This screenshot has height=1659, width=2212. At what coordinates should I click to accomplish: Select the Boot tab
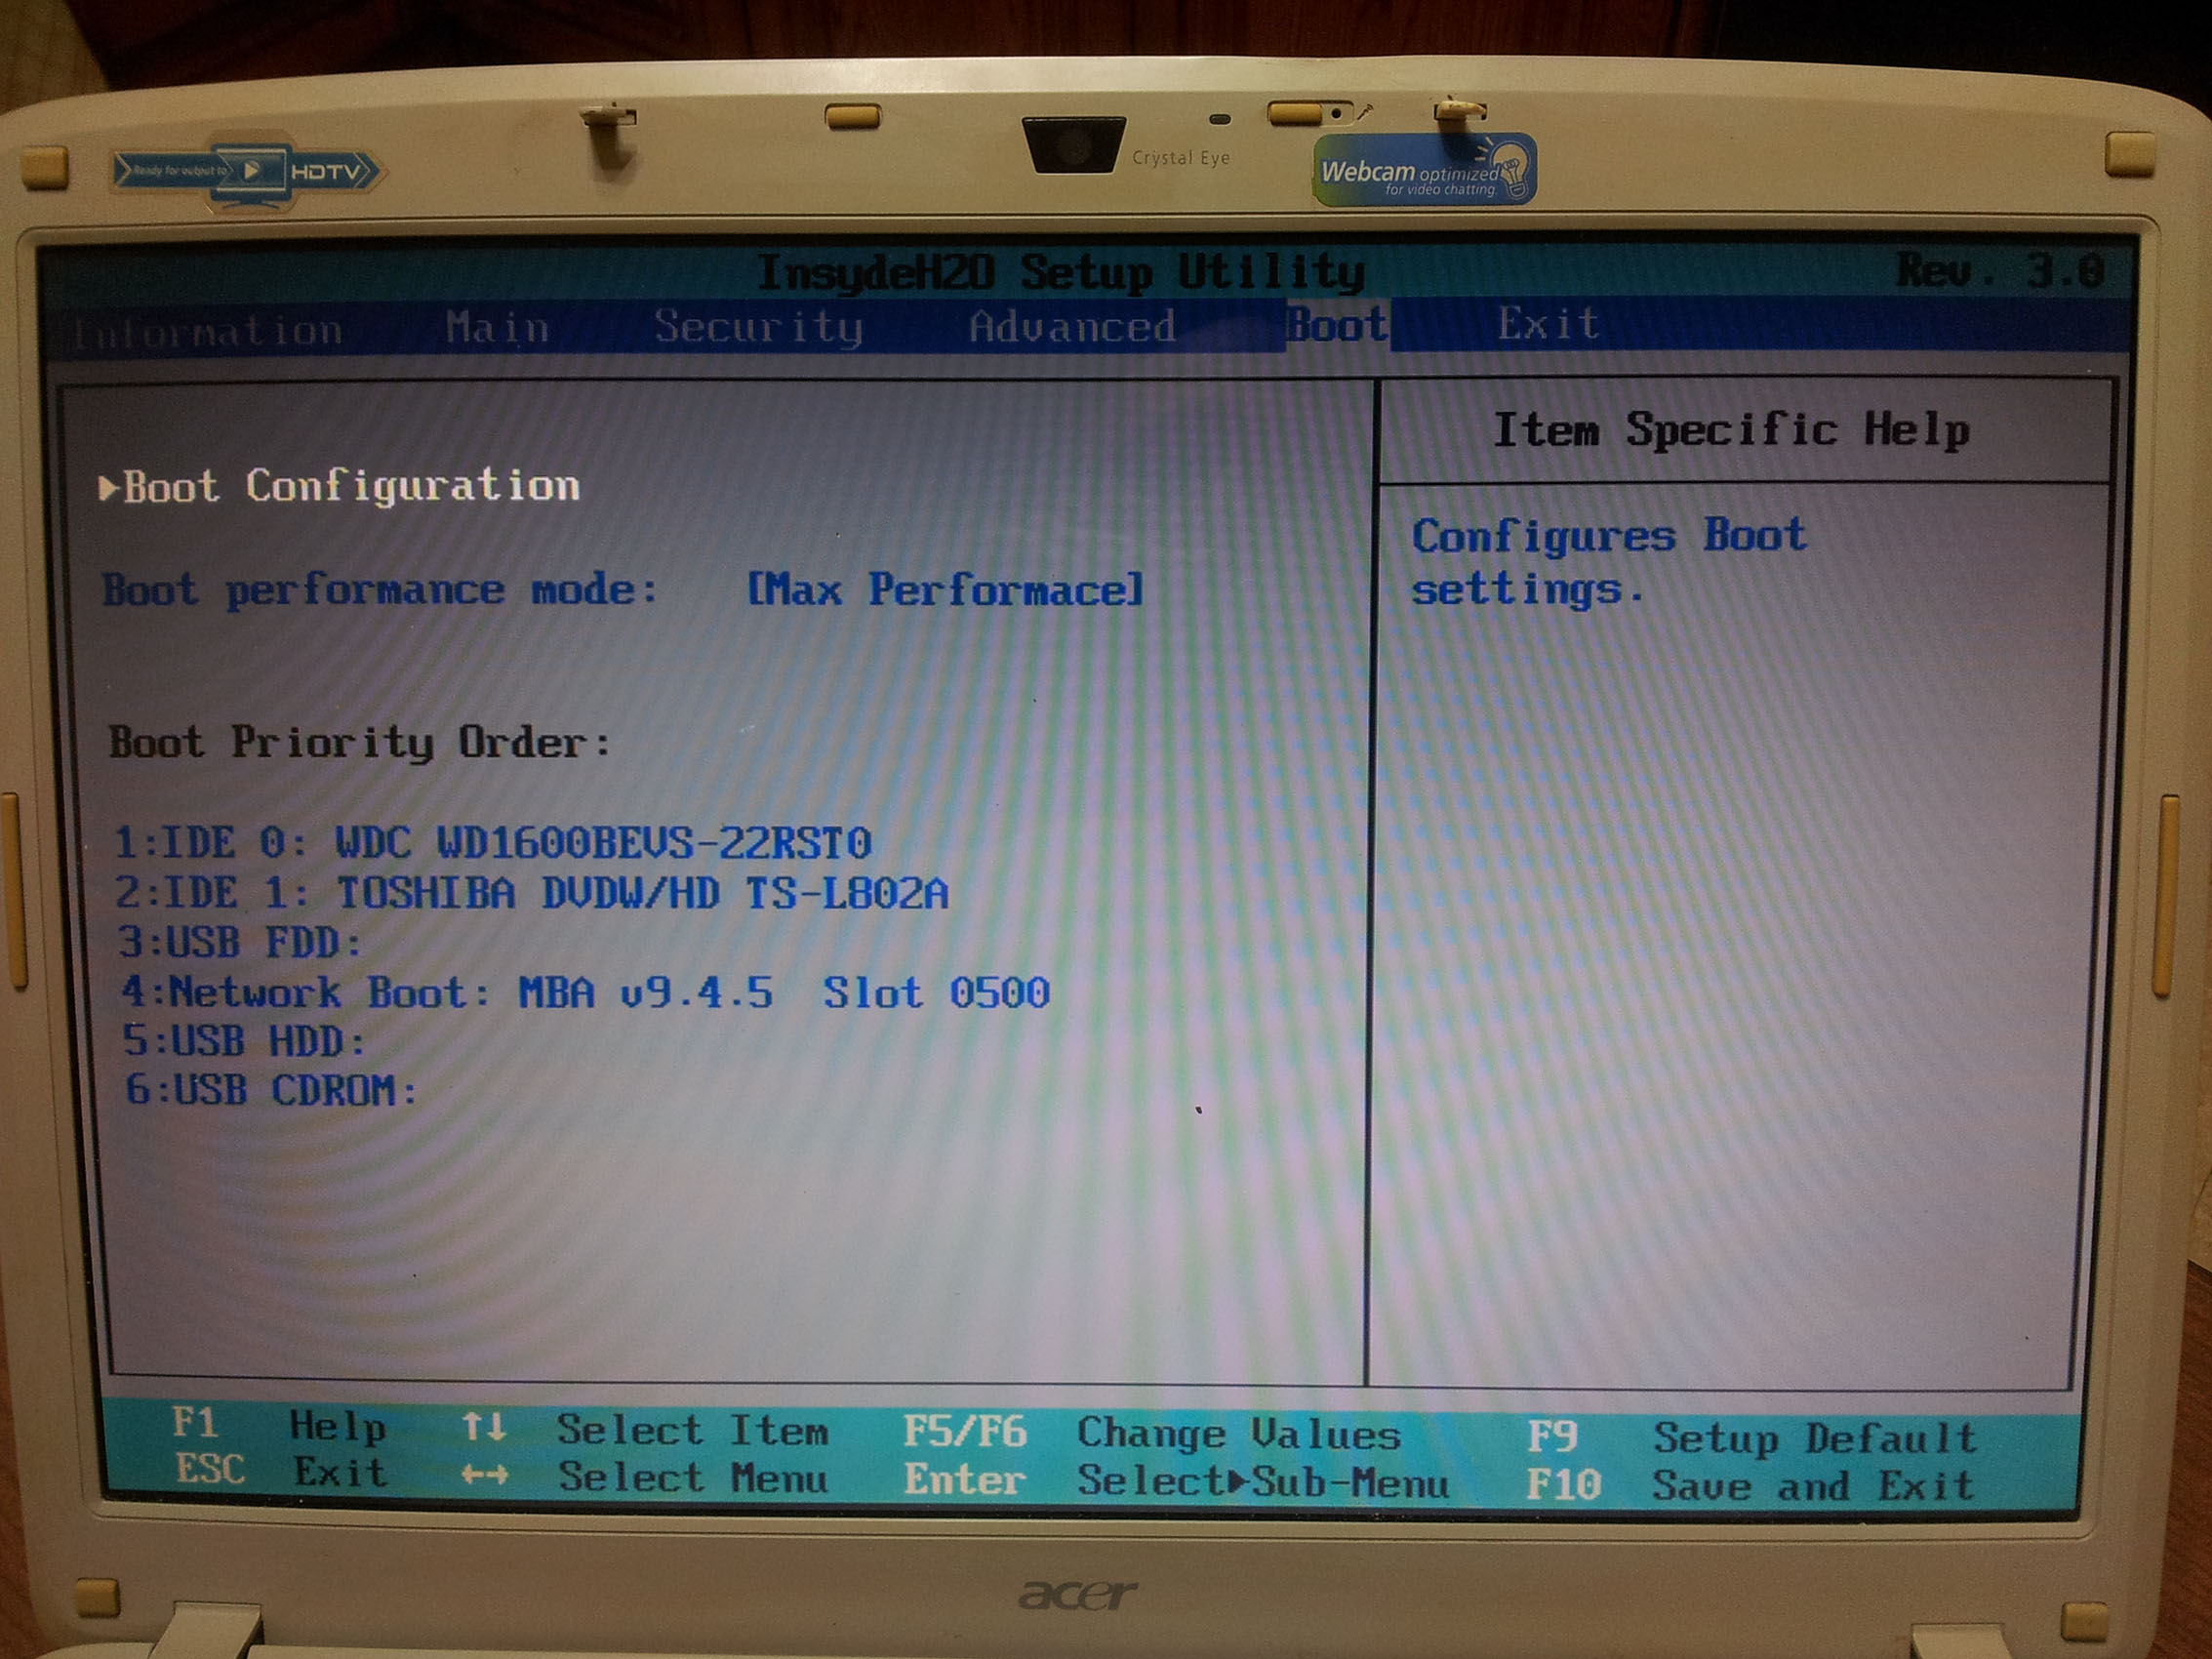tap(1337, 325)
